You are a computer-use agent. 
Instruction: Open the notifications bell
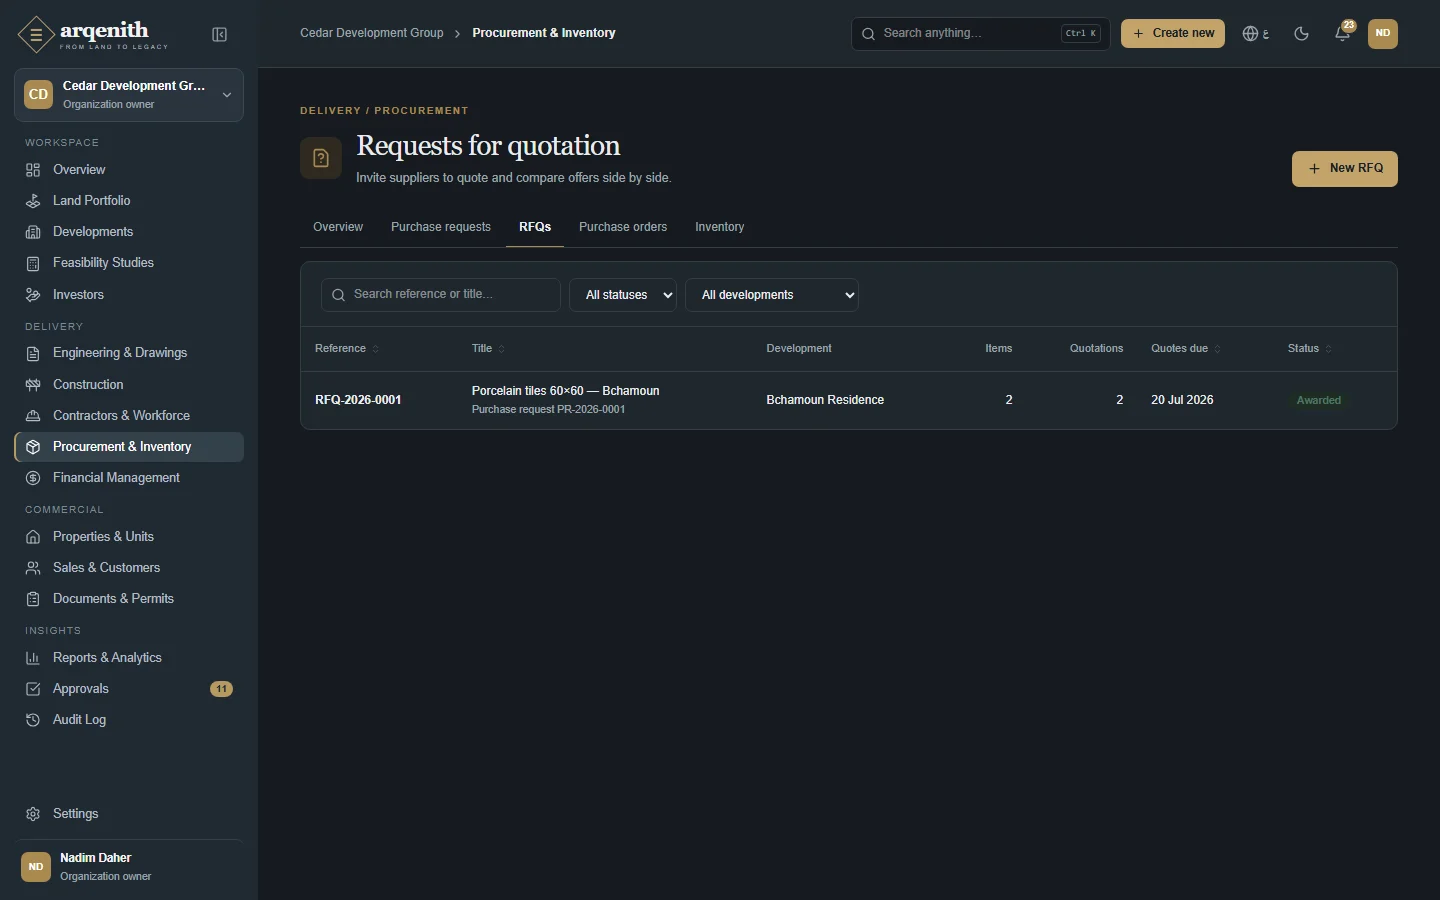(1343, 33)
